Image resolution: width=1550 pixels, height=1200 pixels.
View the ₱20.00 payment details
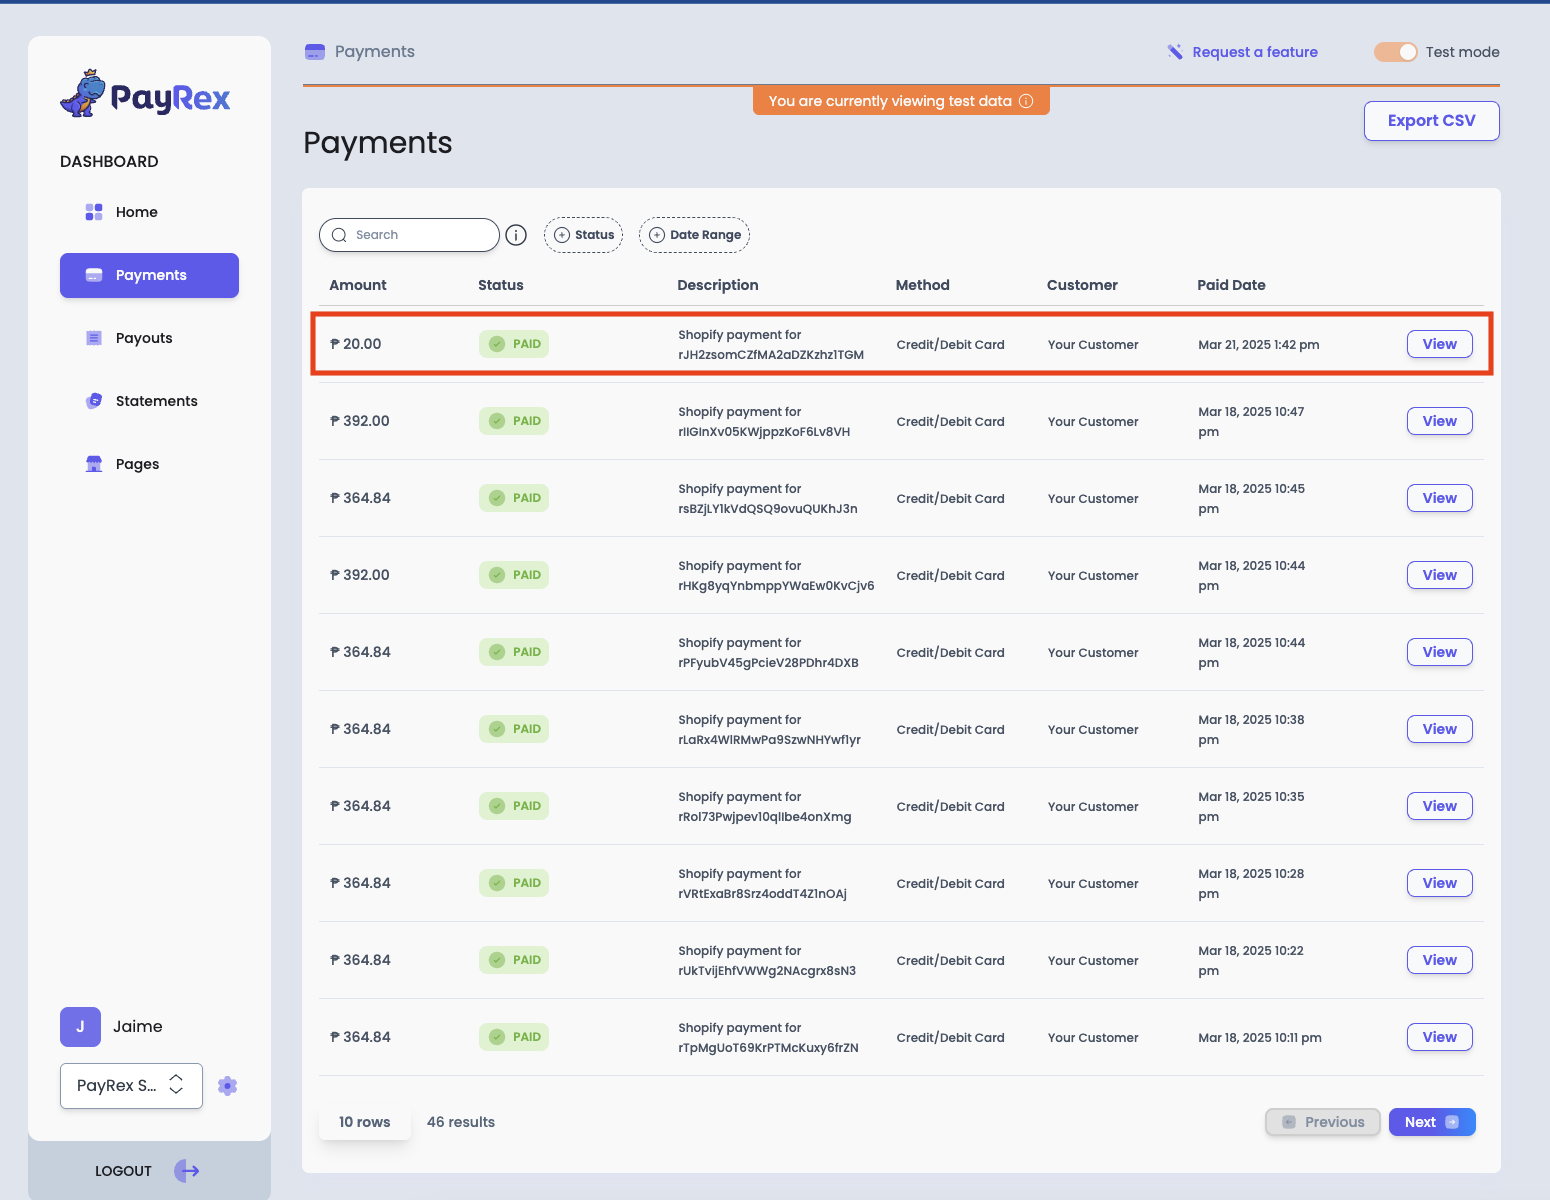coord(1439,343)
